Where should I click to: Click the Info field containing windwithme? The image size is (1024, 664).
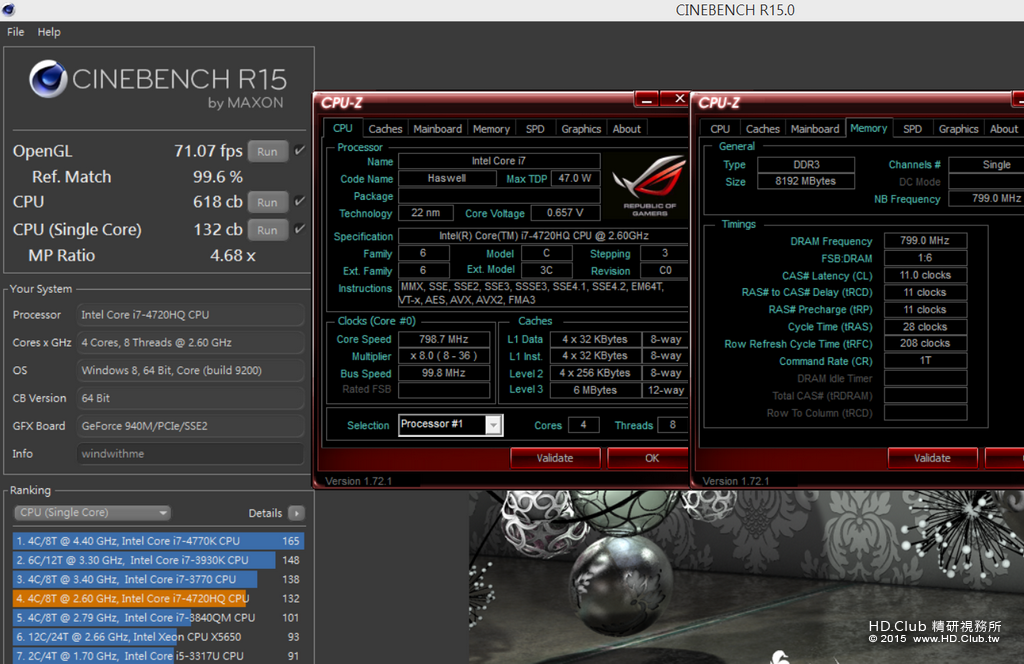tap(190, 454)
